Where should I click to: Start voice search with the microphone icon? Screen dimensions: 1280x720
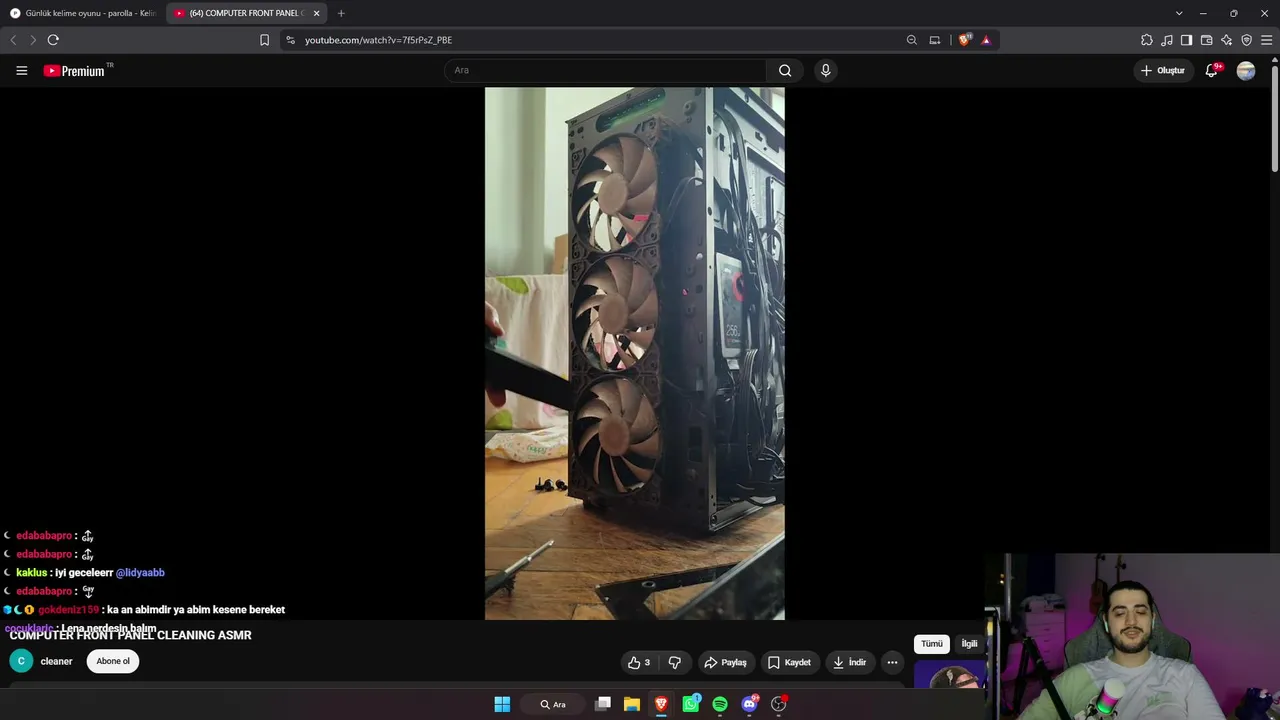[x=825, y=70]
